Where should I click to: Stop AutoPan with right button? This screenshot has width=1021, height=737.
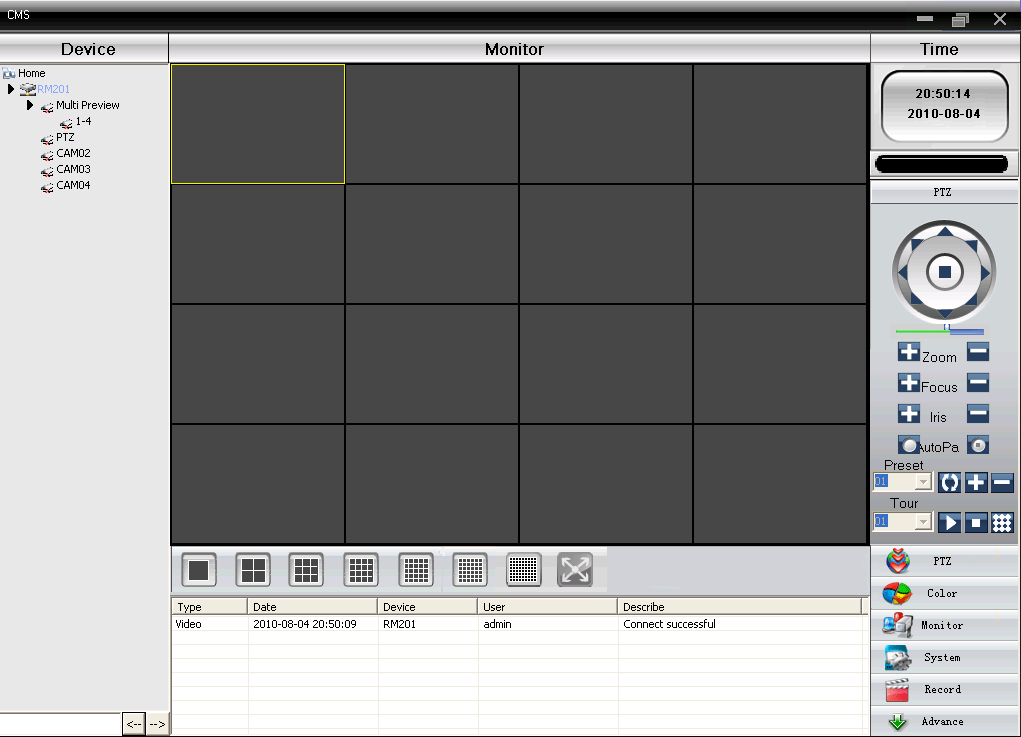pyautogui.click(x=977, y=445)
